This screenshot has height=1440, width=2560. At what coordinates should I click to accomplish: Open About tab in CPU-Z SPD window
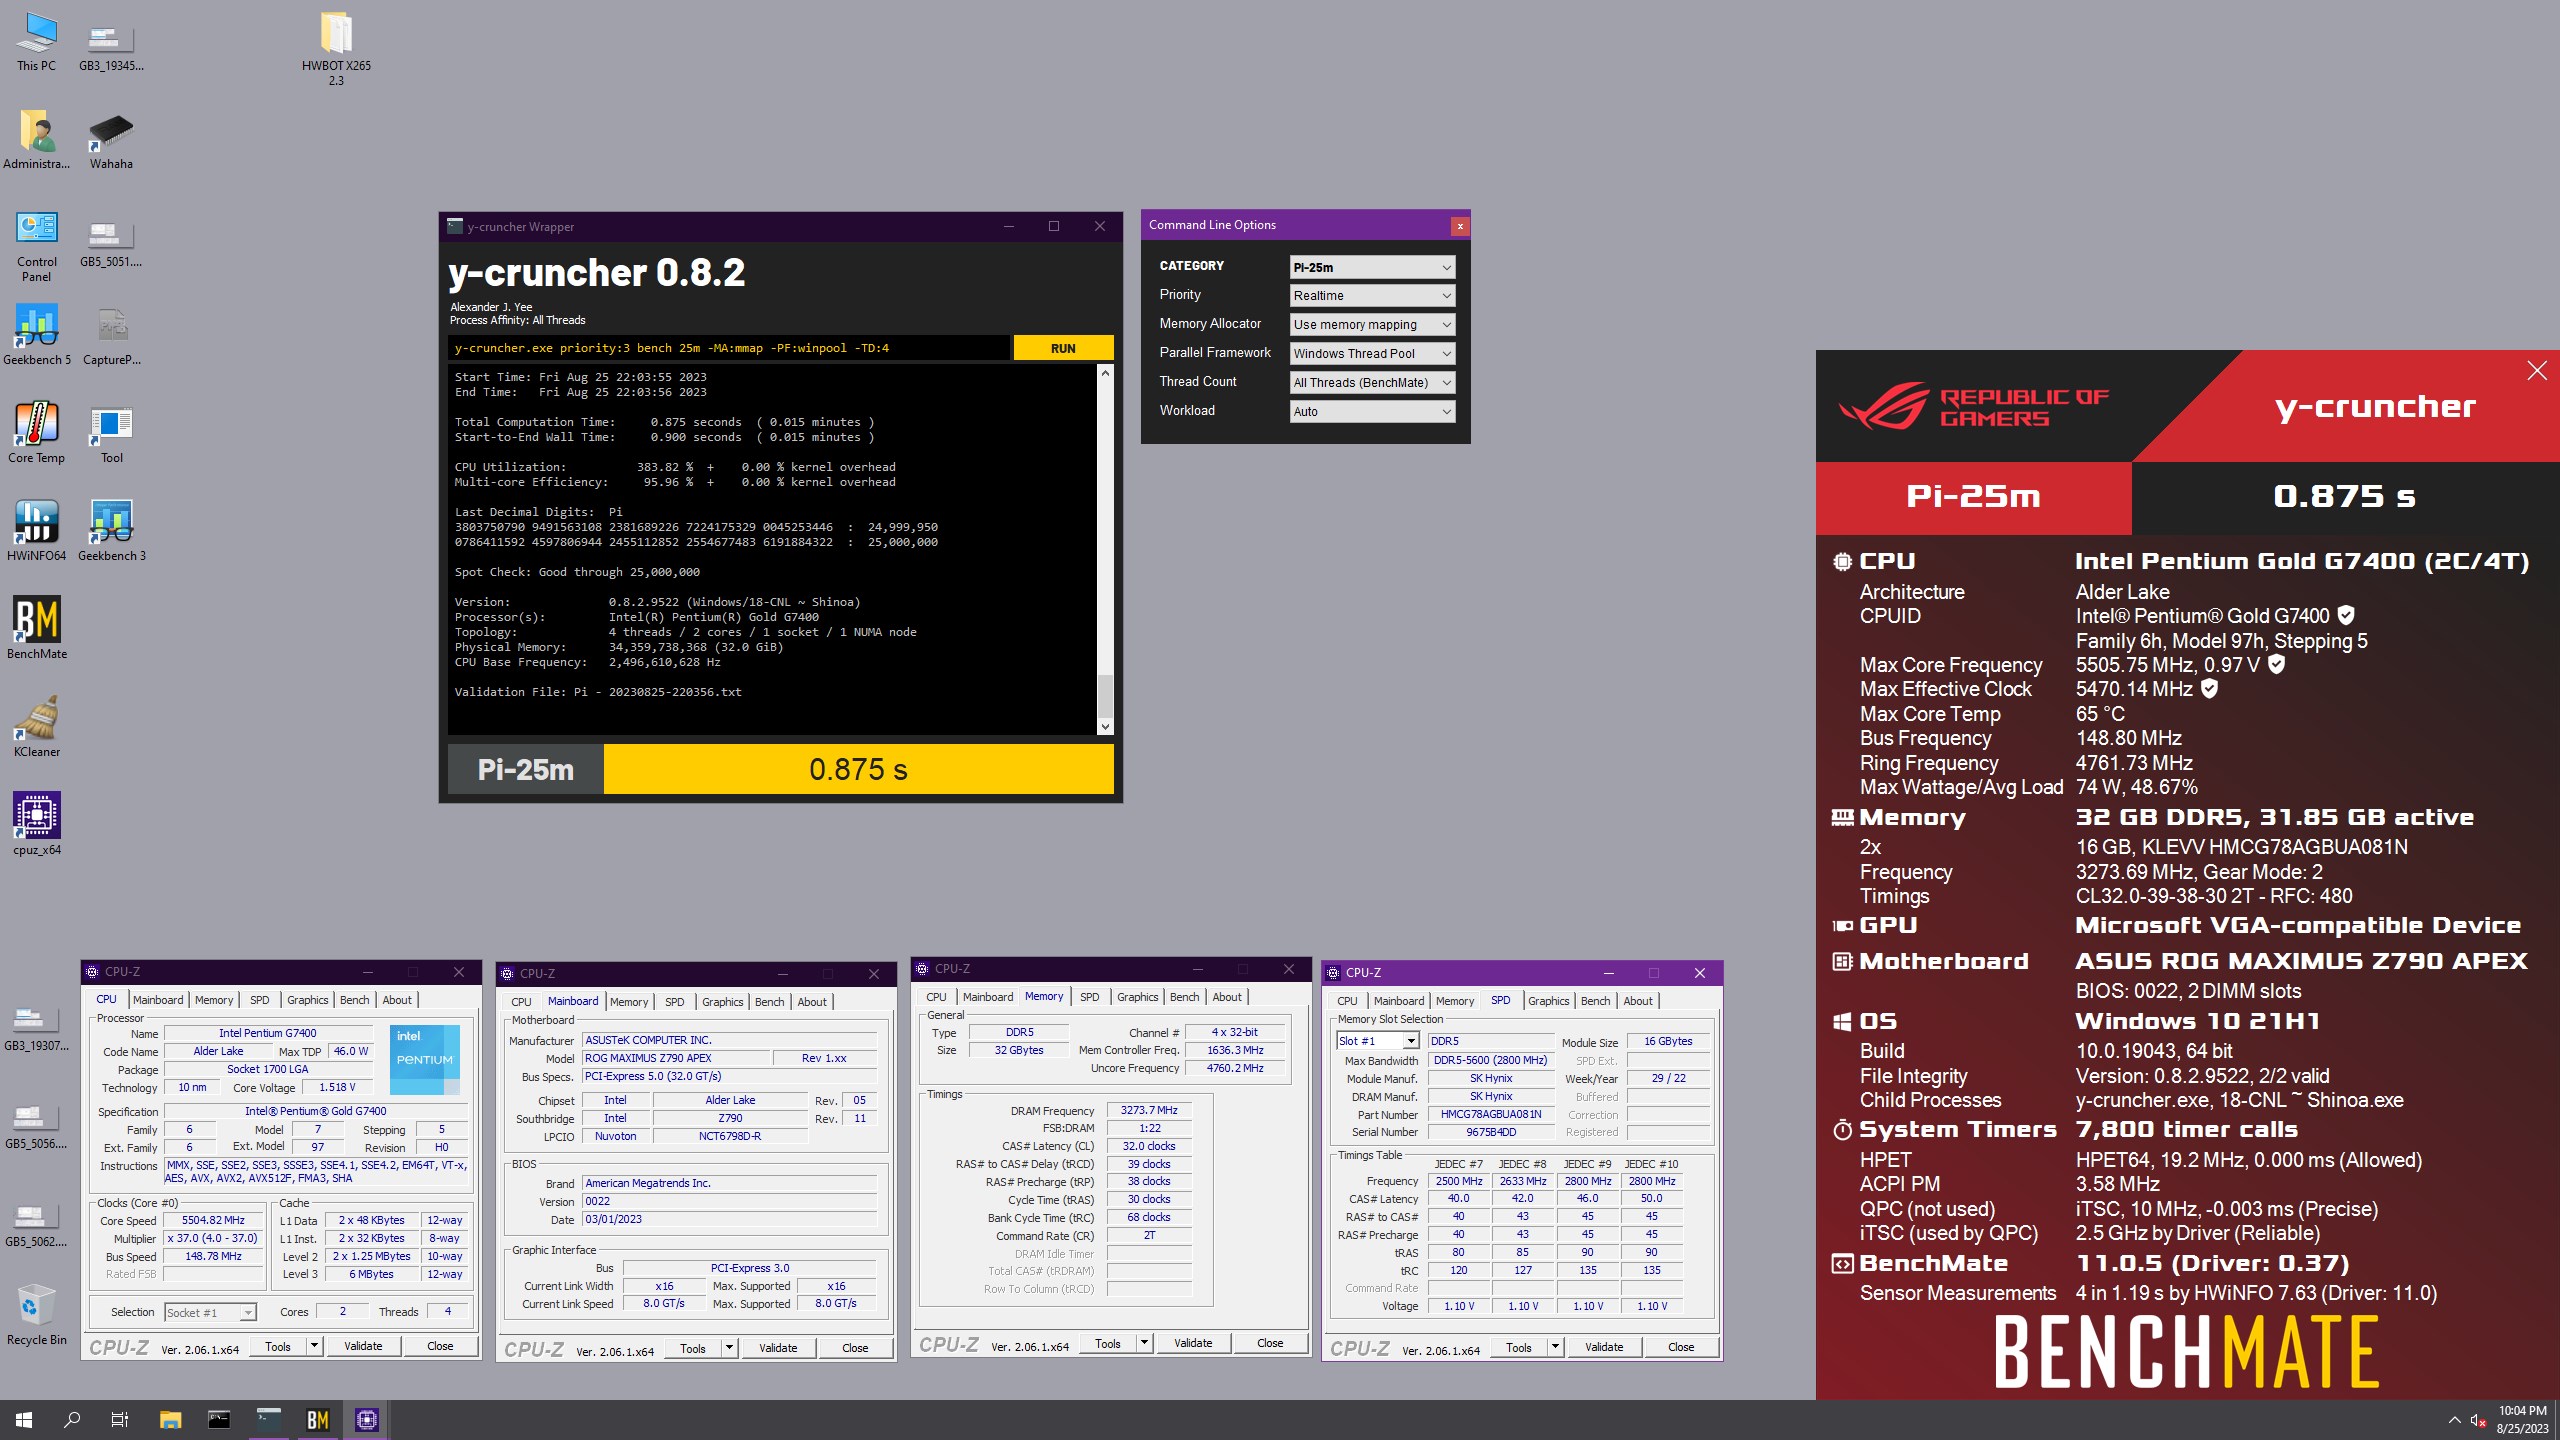(1638, 1001)
